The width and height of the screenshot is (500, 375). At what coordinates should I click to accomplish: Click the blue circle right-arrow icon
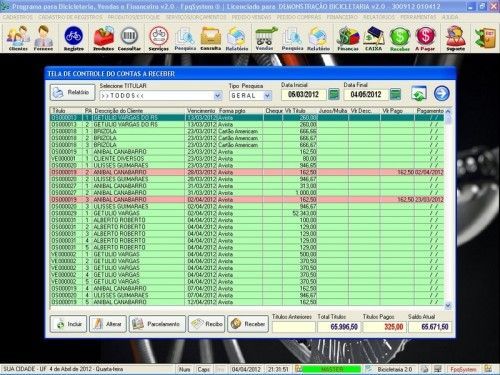coord(442,93)
